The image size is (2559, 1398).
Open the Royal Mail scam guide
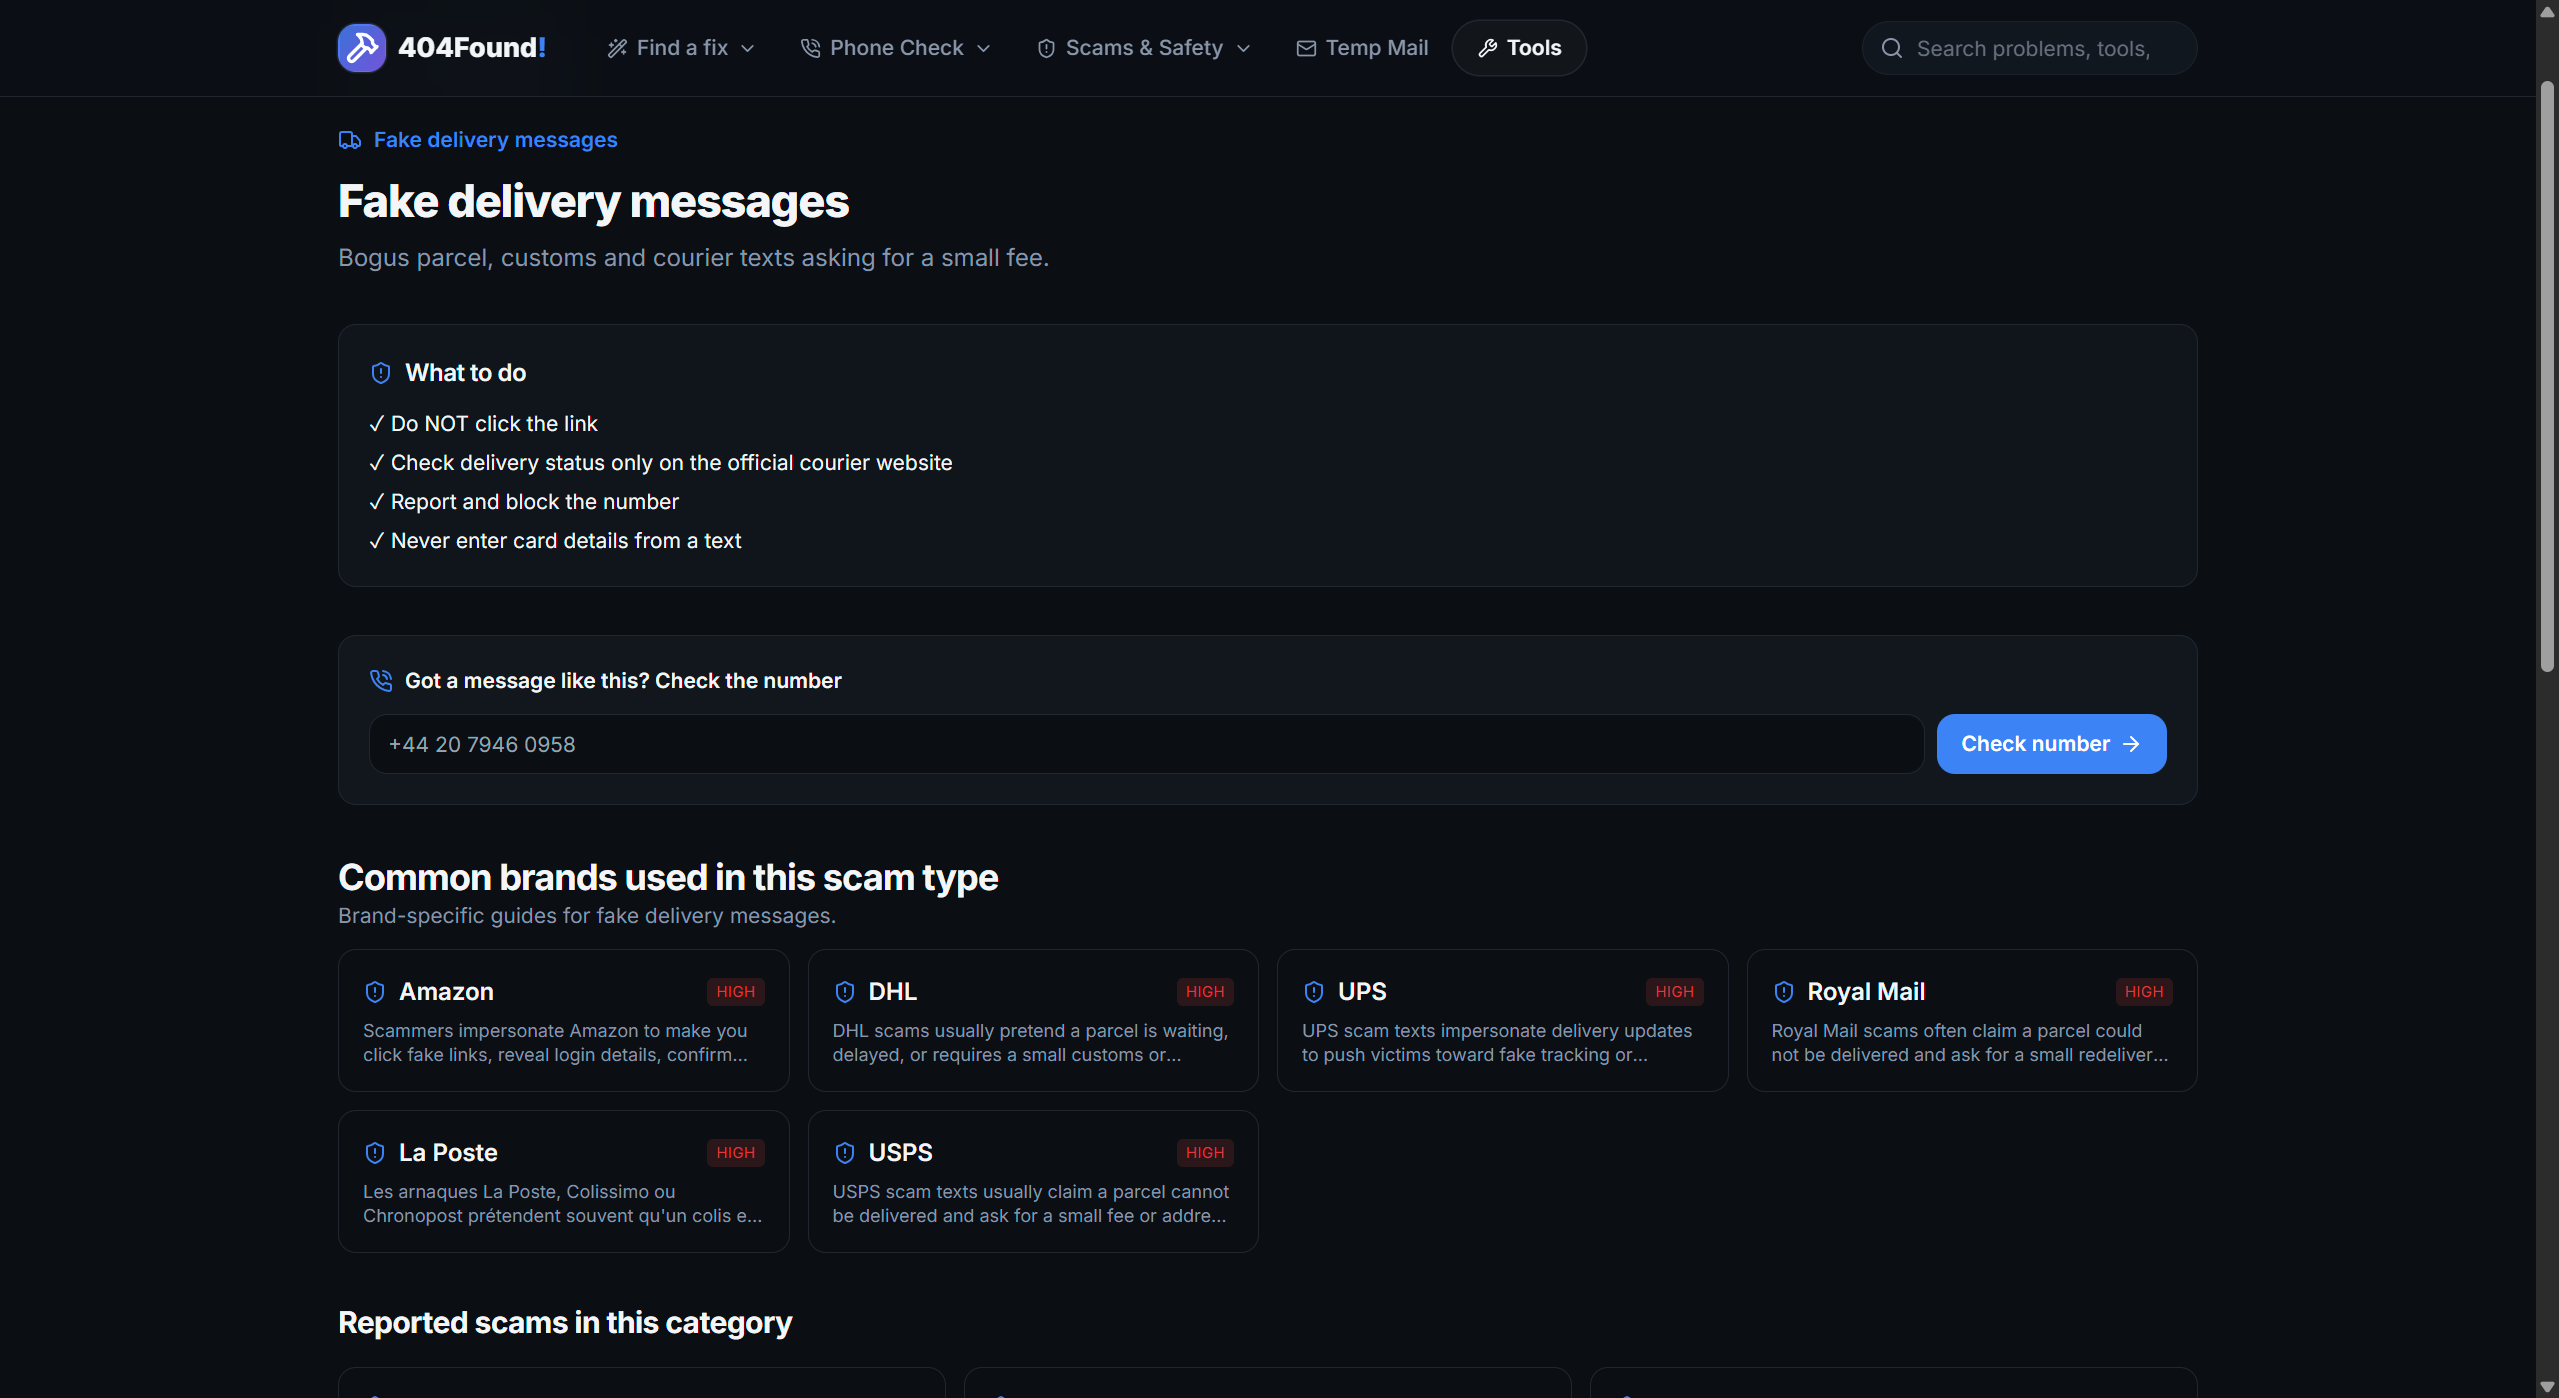[1972, 1020]
